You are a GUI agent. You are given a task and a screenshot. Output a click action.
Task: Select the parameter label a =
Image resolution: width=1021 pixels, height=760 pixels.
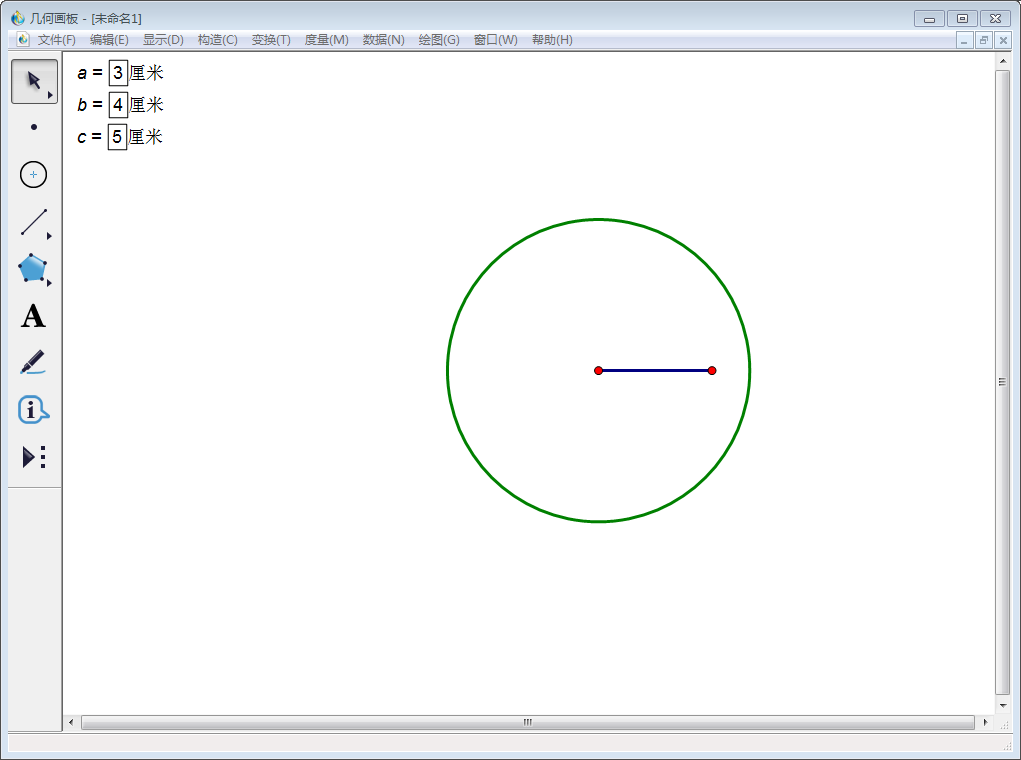click(x=90, y=73)
